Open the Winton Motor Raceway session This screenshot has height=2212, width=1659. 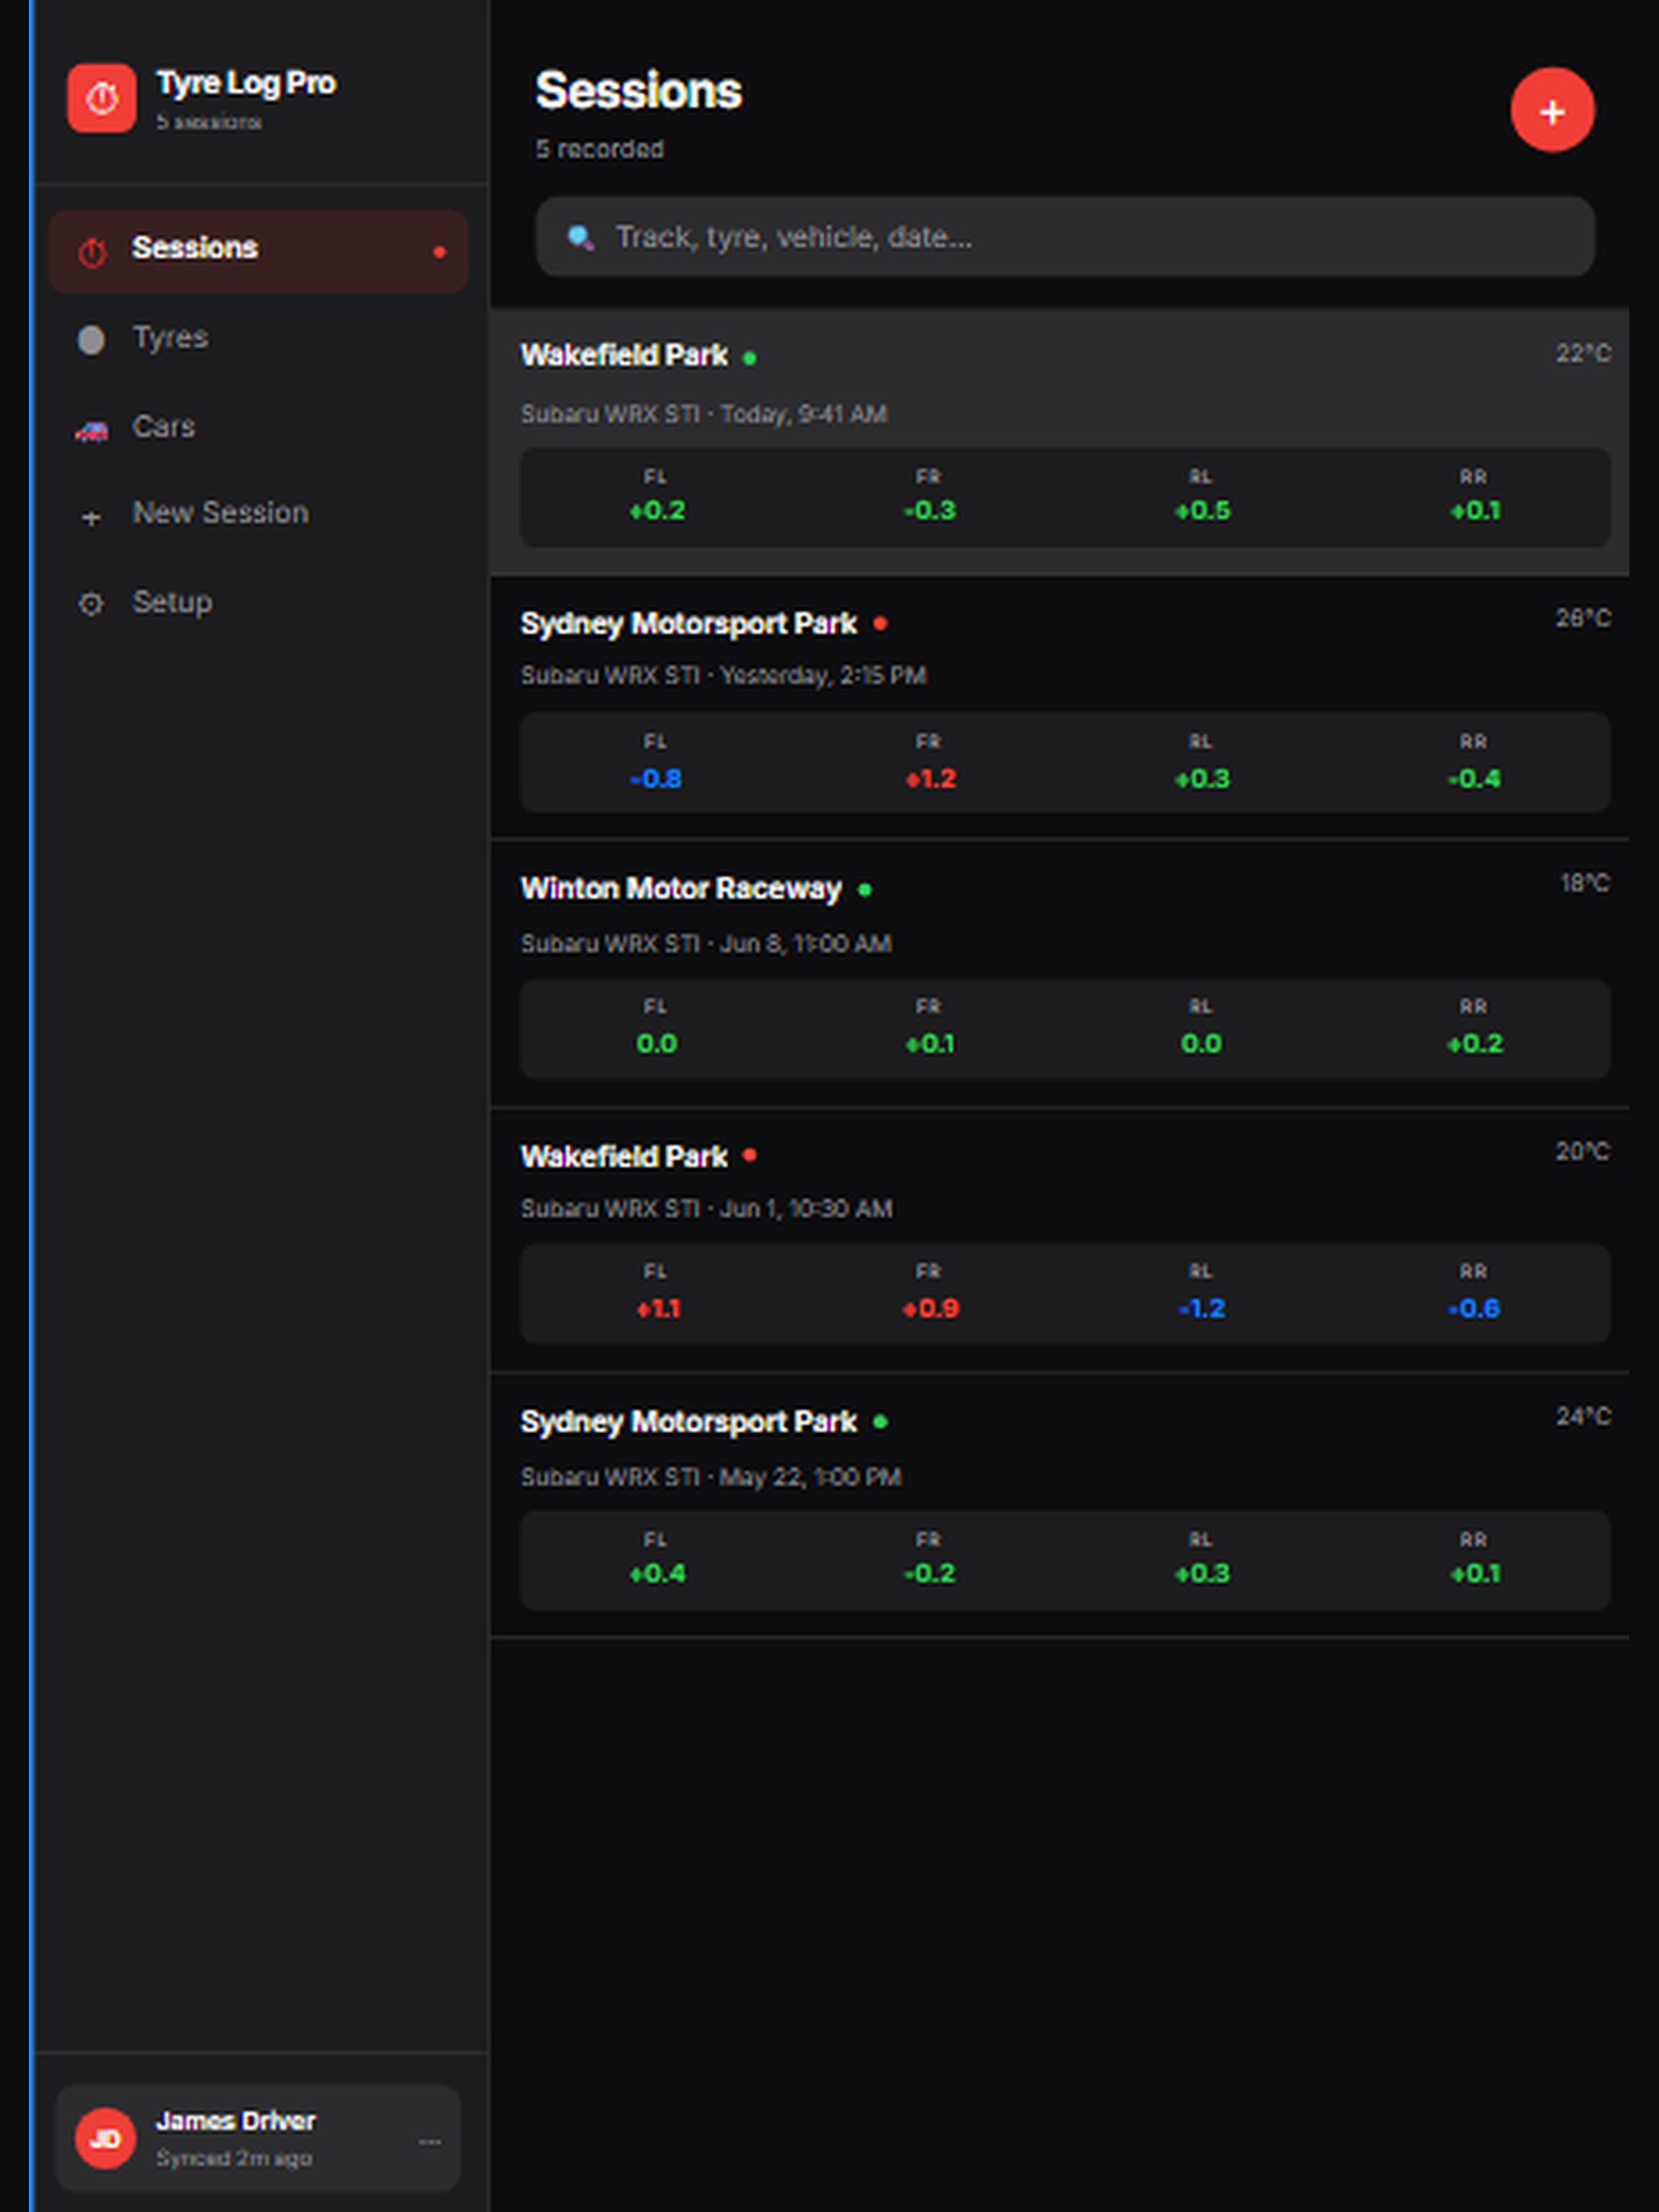tap(1059, 973)
